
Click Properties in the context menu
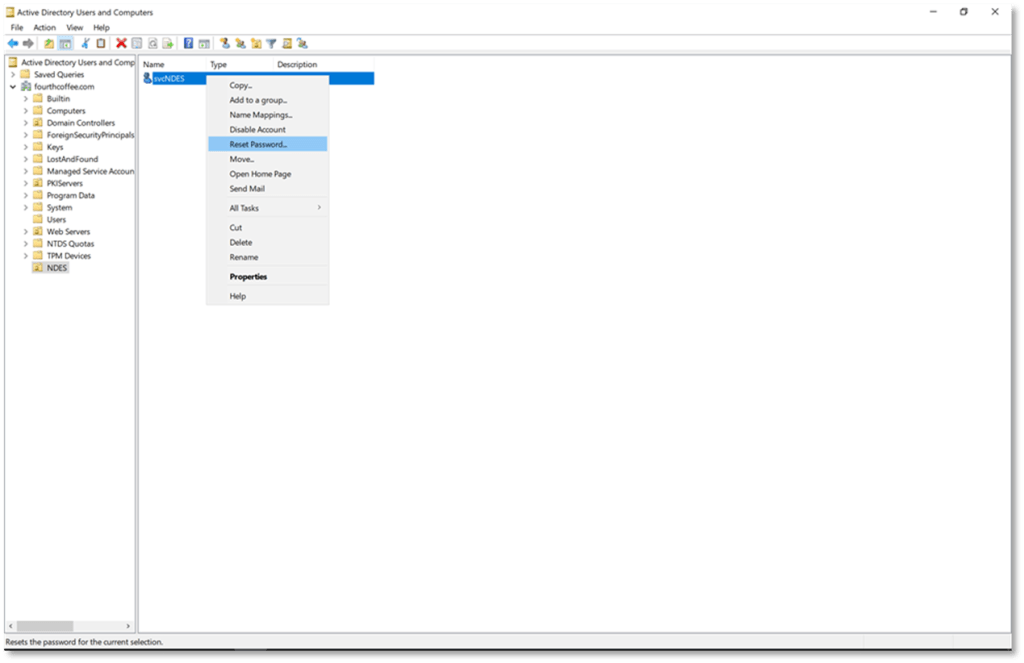[x=248, y=277]
